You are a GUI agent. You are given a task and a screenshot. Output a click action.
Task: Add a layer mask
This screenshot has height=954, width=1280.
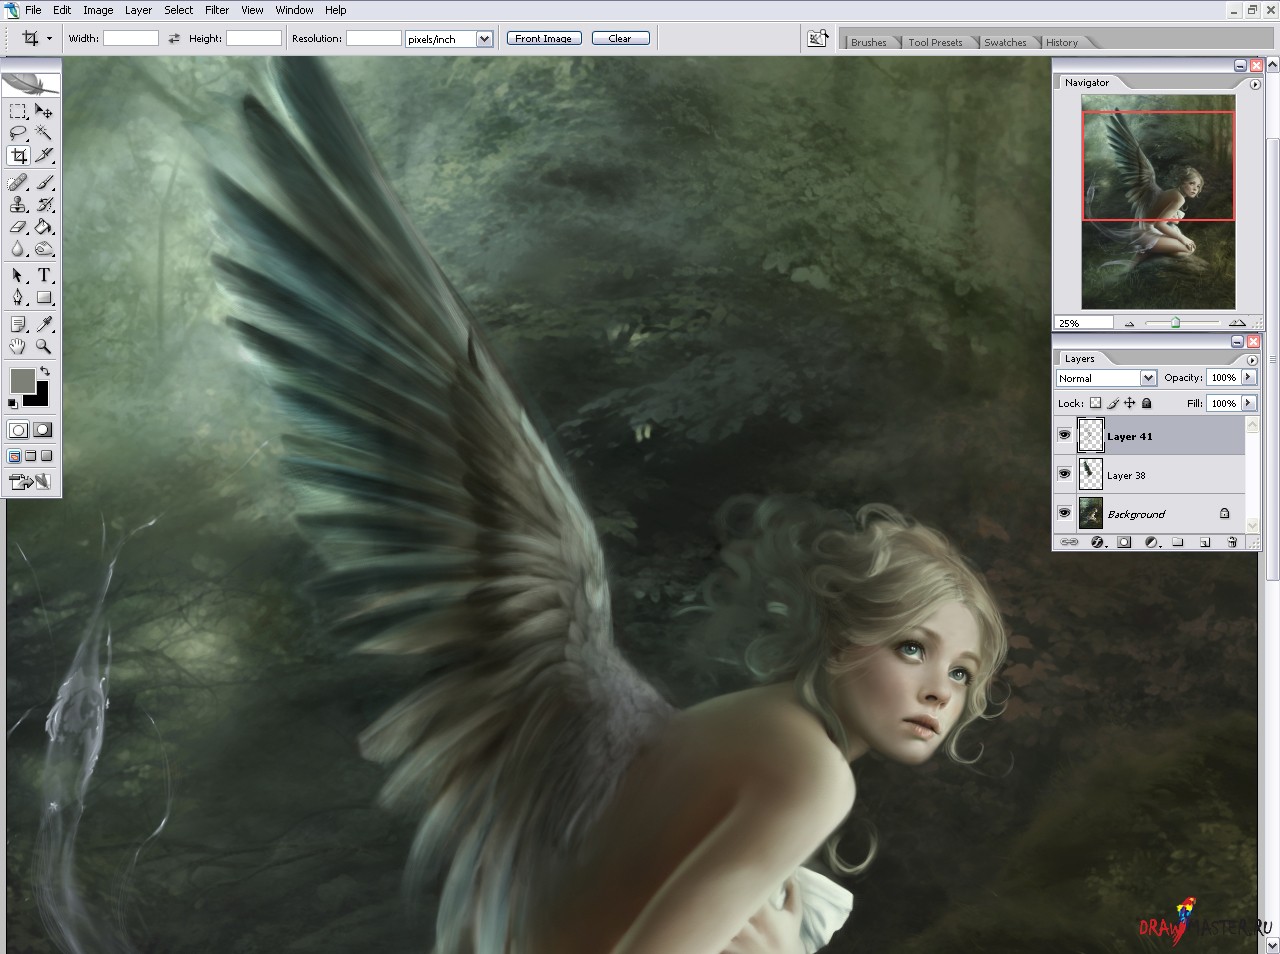point(1124,542)
